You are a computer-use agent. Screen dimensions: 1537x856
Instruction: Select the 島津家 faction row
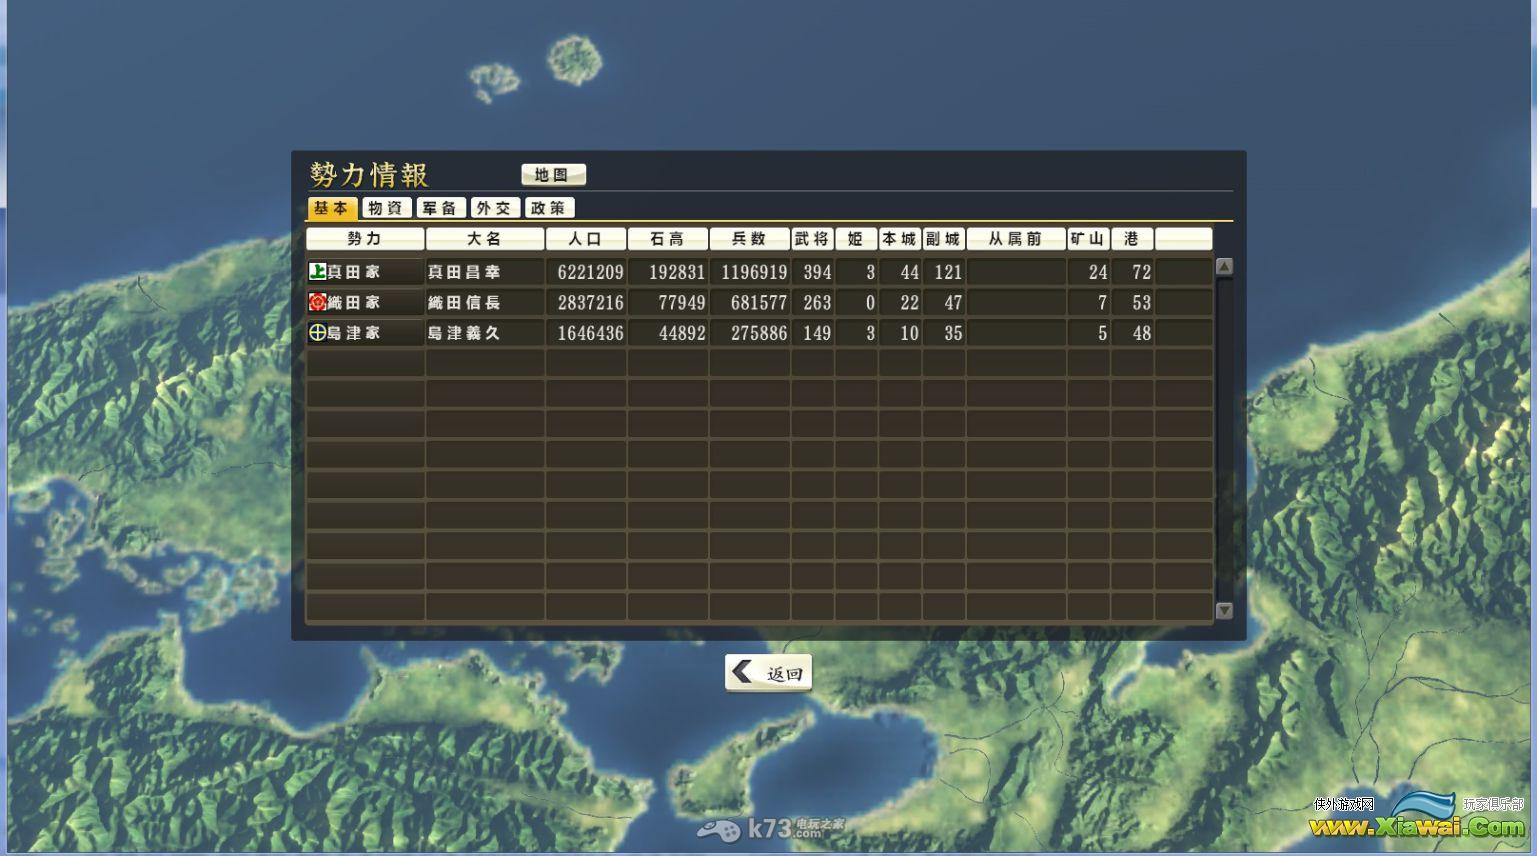(759, 333)
